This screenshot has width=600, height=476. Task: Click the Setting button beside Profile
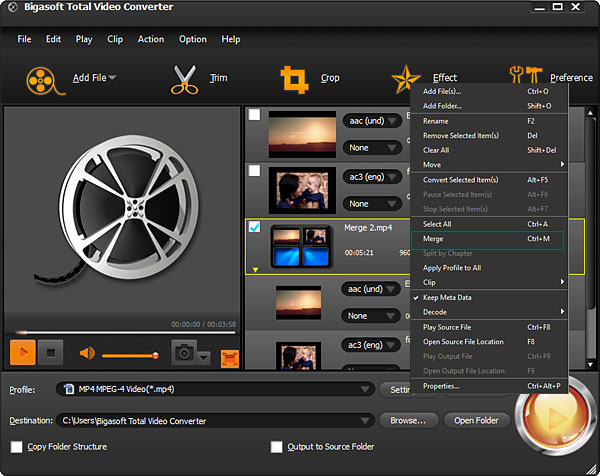click(x=396, y=390)
